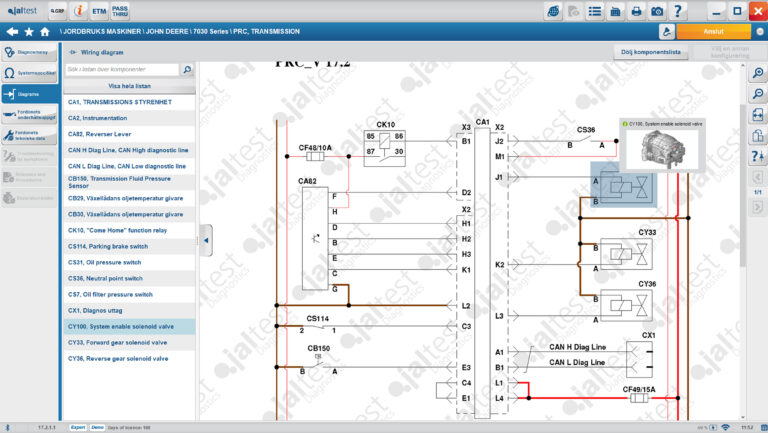Image resolution: width=768 pixels, height=433 pixels.
Task: Click the Bluetooth icon in status bar
Action: (x=7, y=428)
